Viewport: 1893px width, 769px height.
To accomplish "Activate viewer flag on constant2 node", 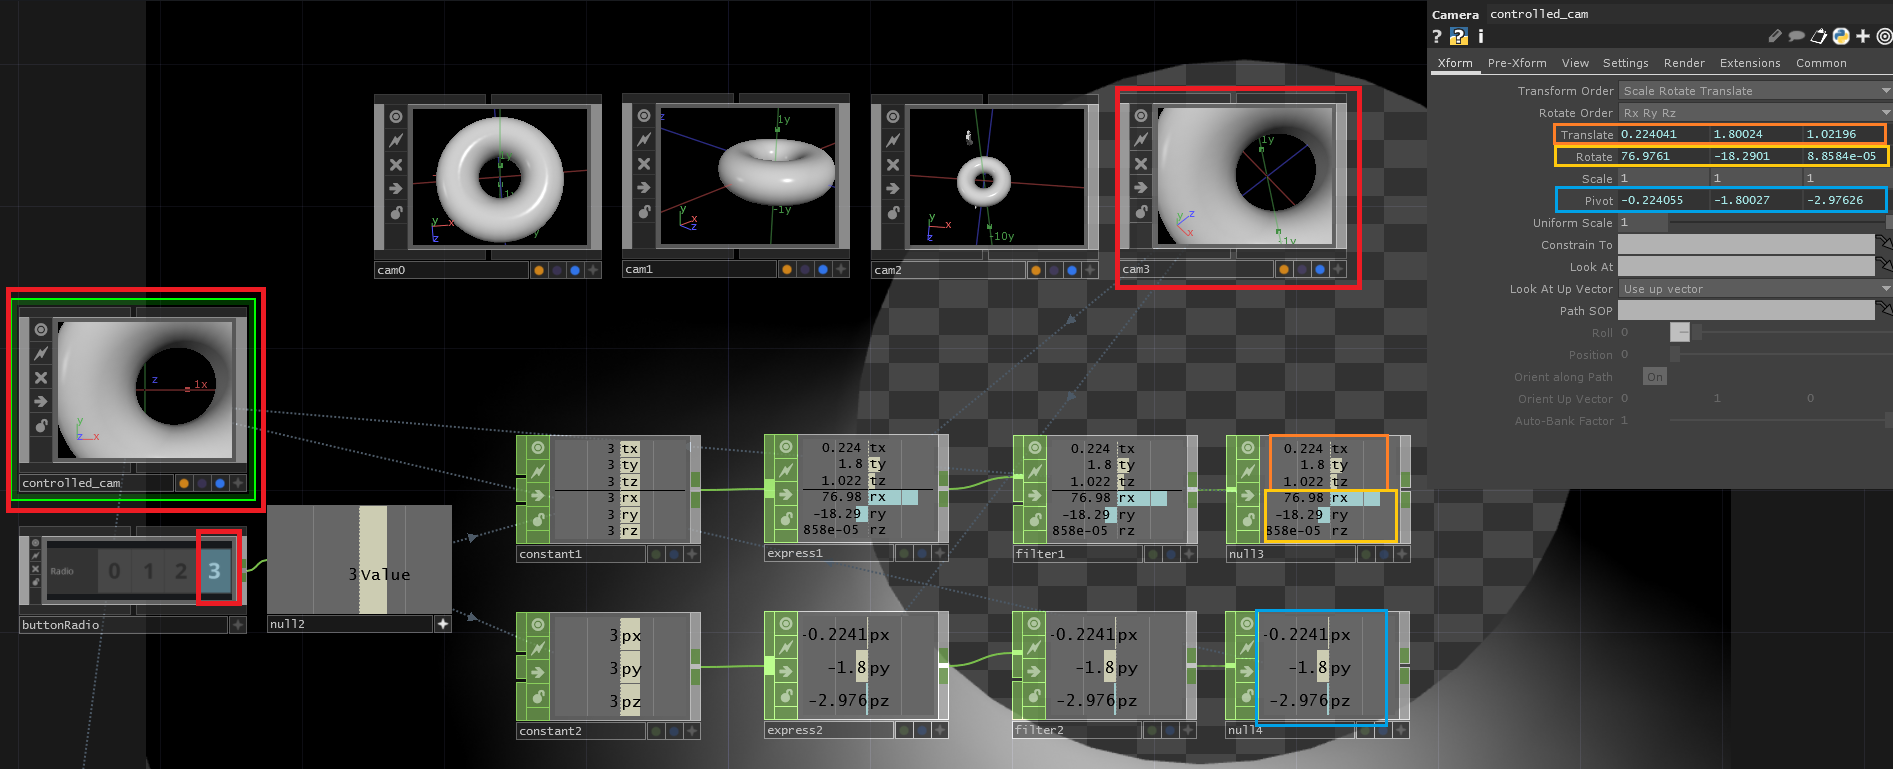I will pyautogui.click(x=538, y=625).
